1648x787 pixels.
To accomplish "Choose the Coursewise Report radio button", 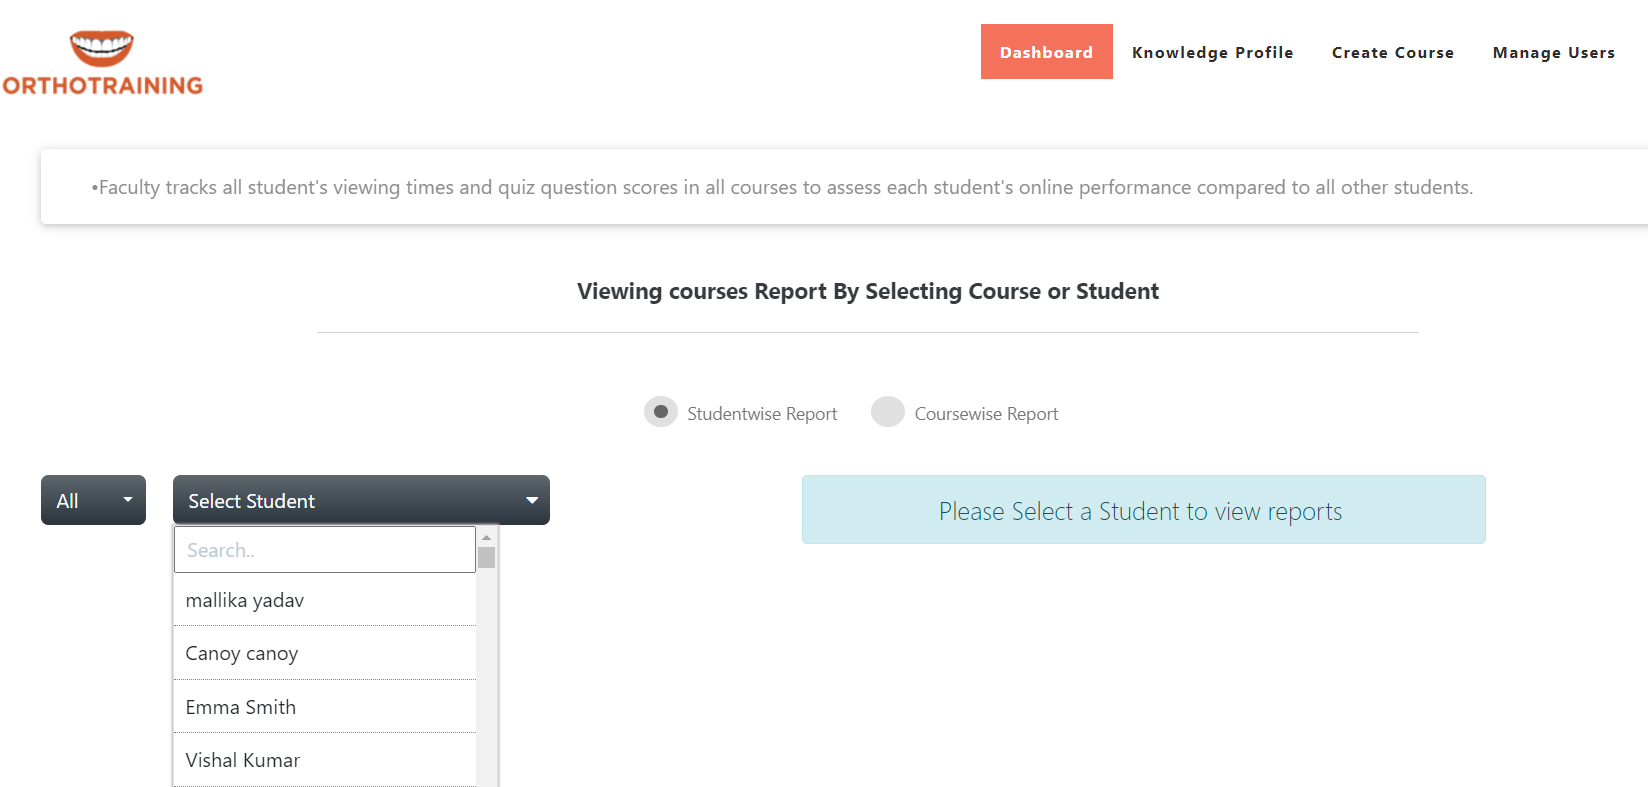I will point(887,412).
